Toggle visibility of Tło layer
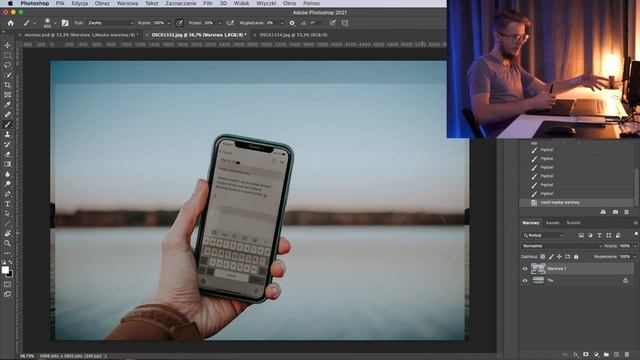 pos(525,280)
